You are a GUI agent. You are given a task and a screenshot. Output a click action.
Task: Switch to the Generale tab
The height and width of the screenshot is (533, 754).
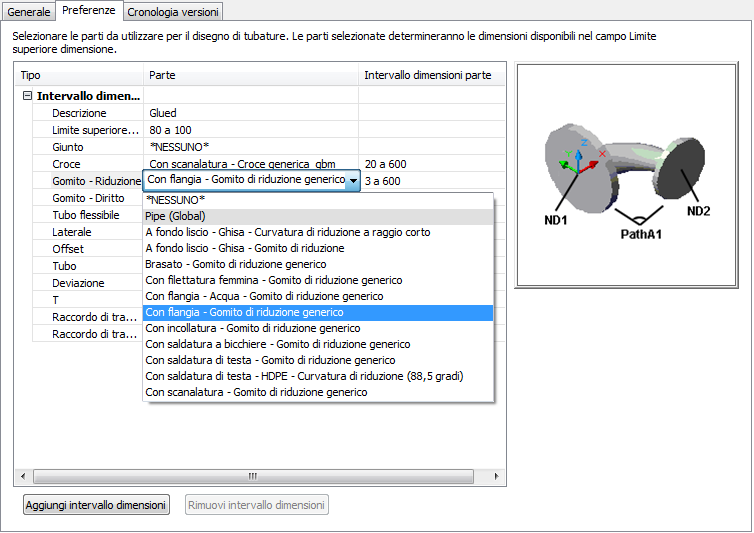click(x=28, y=12)
